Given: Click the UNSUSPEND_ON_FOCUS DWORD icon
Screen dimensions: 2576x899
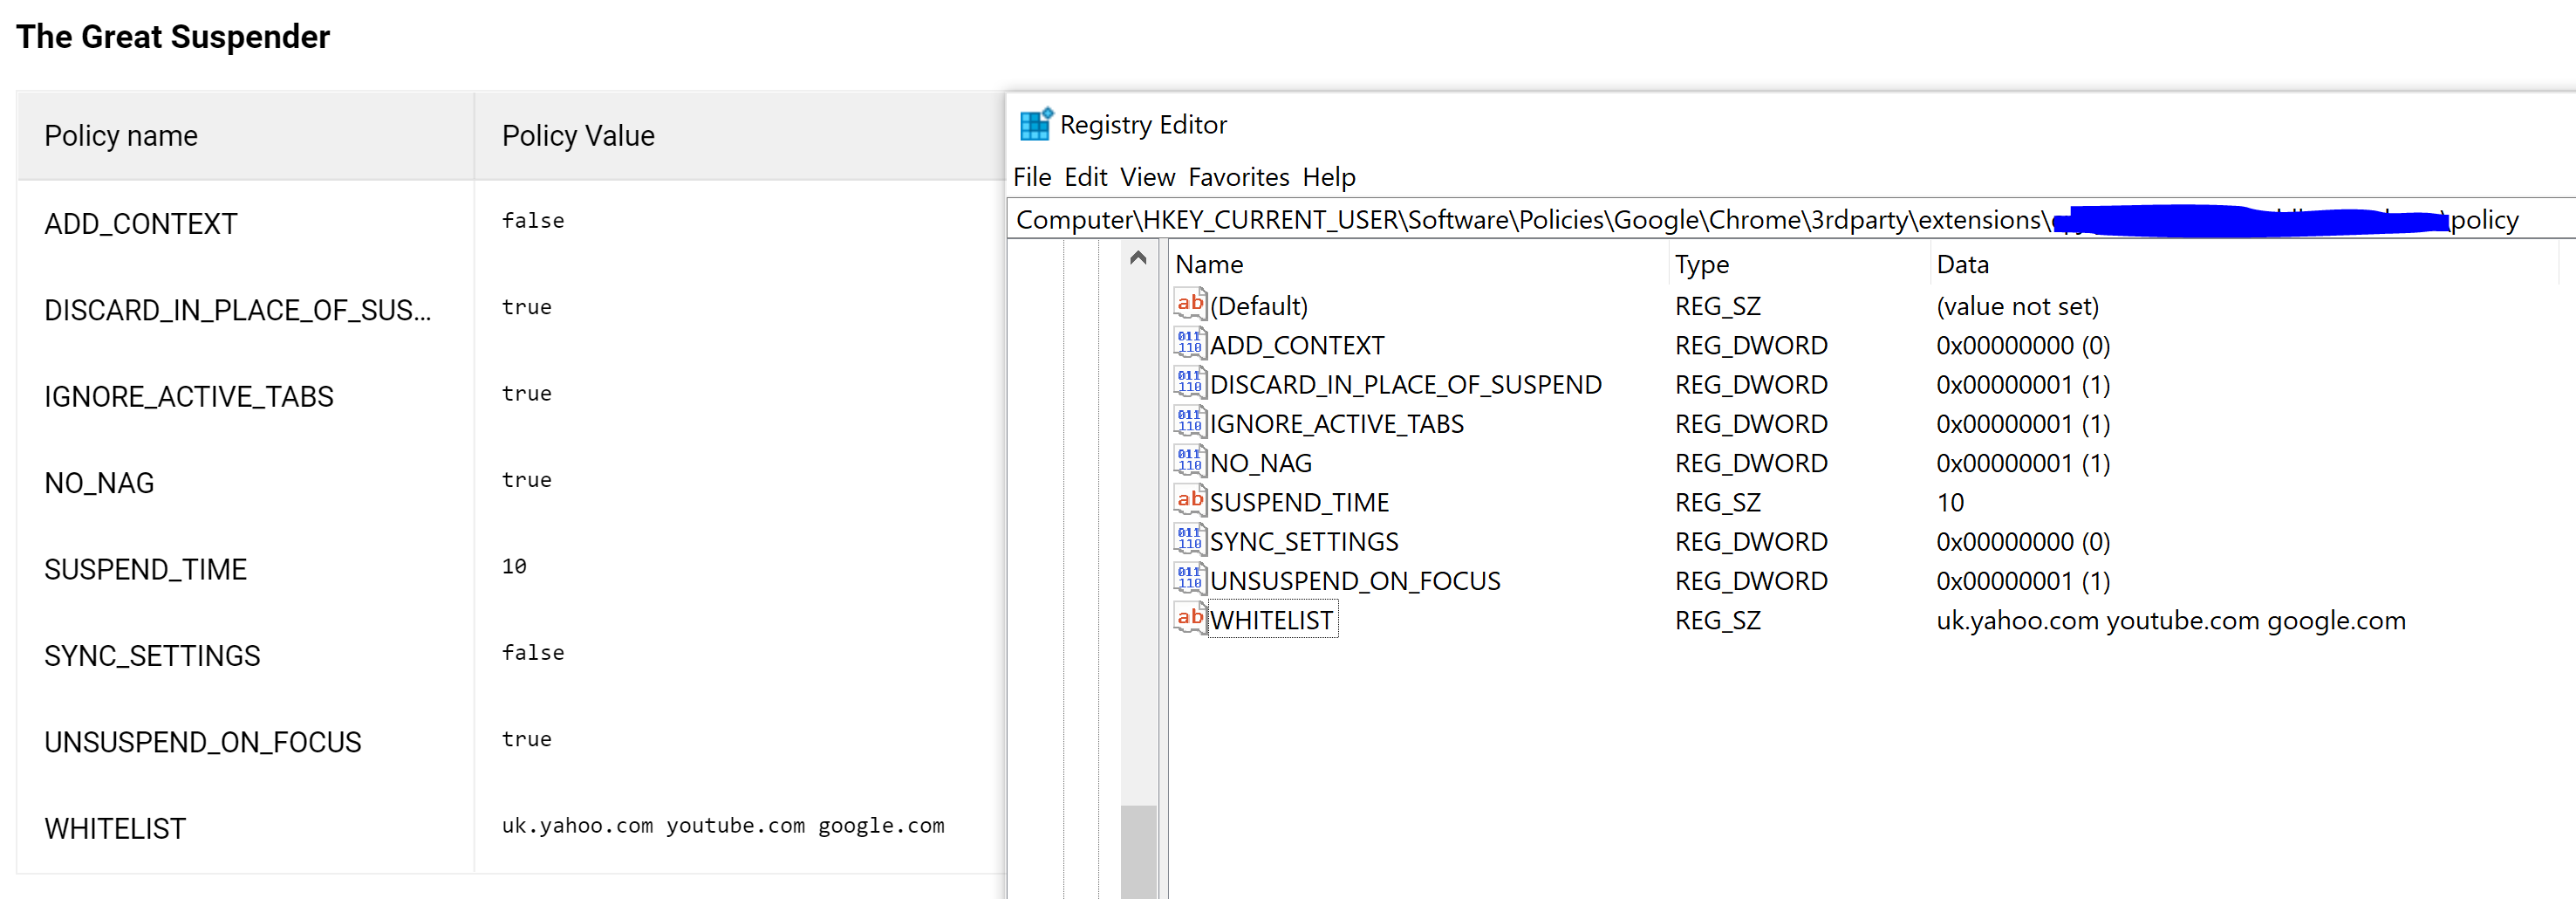Looking at the screenshot, I should click(x=1189, y=578).
